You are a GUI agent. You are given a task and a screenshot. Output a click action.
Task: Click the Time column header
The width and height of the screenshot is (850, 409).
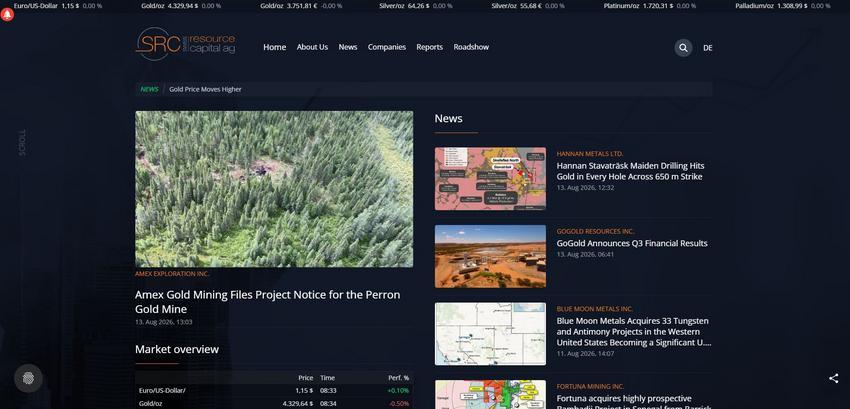[327, 378]
